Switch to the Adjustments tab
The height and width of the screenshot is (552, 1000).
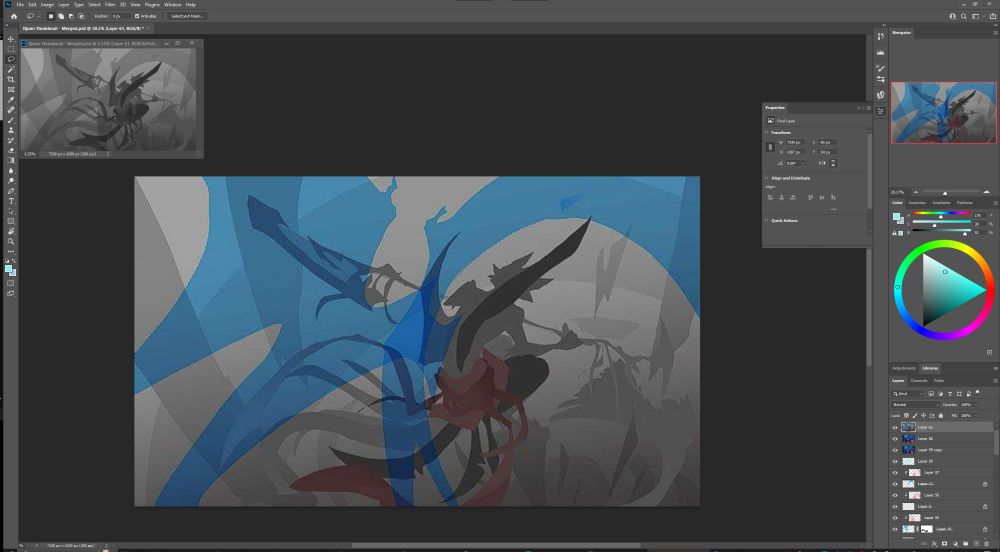[904, 368]
